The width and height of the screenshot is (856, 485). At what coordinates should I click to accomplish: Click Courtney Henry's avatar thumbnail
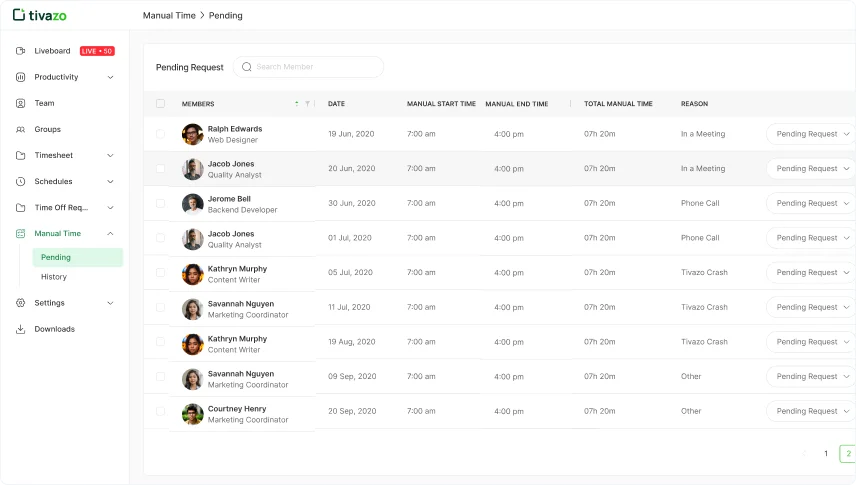(x=193, y=413)
